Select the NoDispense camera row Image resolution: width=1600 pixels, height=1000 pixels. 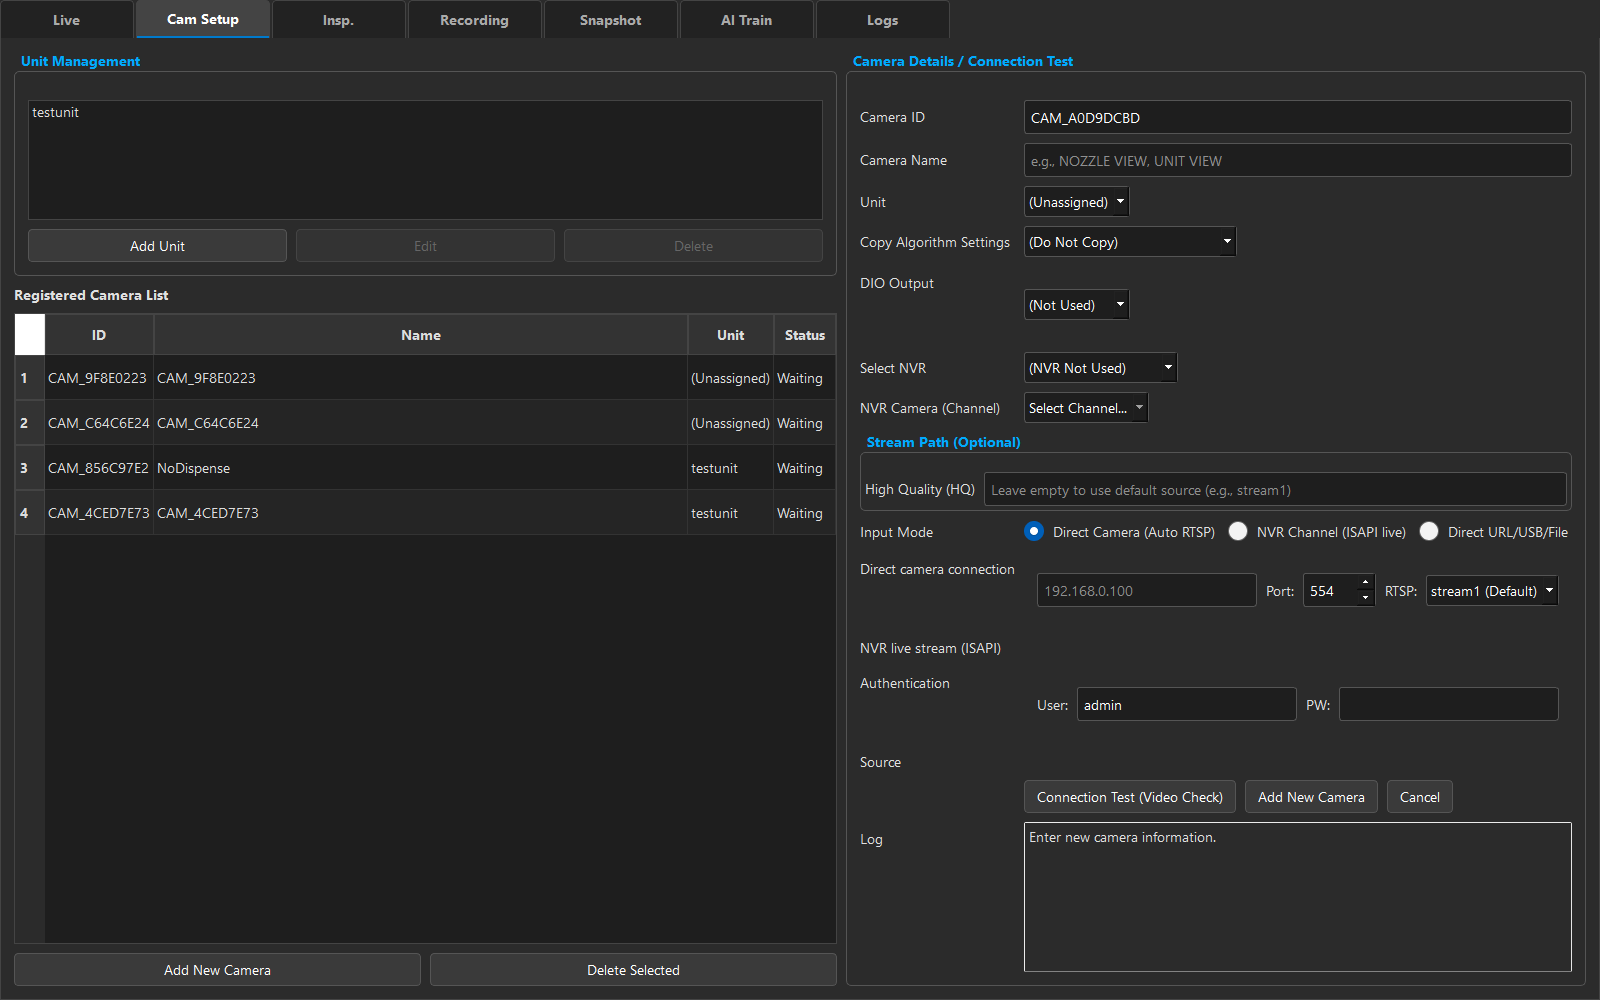click(x=425, y=468)
